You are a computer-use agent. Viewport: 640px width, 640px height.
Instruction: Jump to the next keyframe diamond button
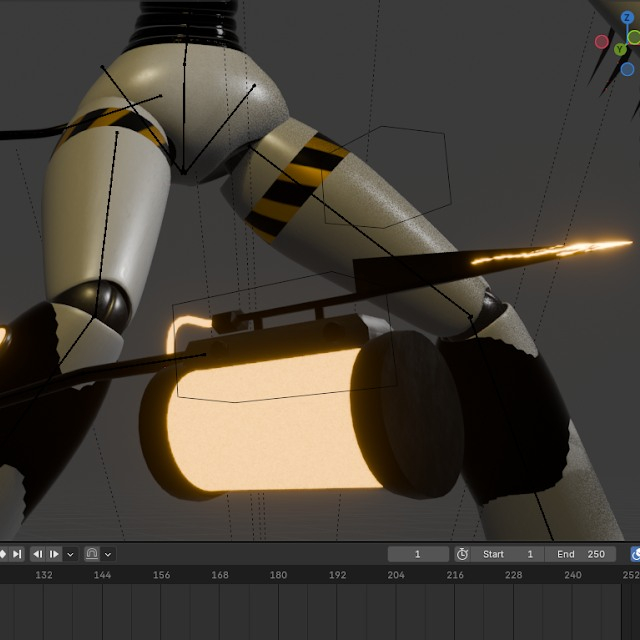click(3, 553)
